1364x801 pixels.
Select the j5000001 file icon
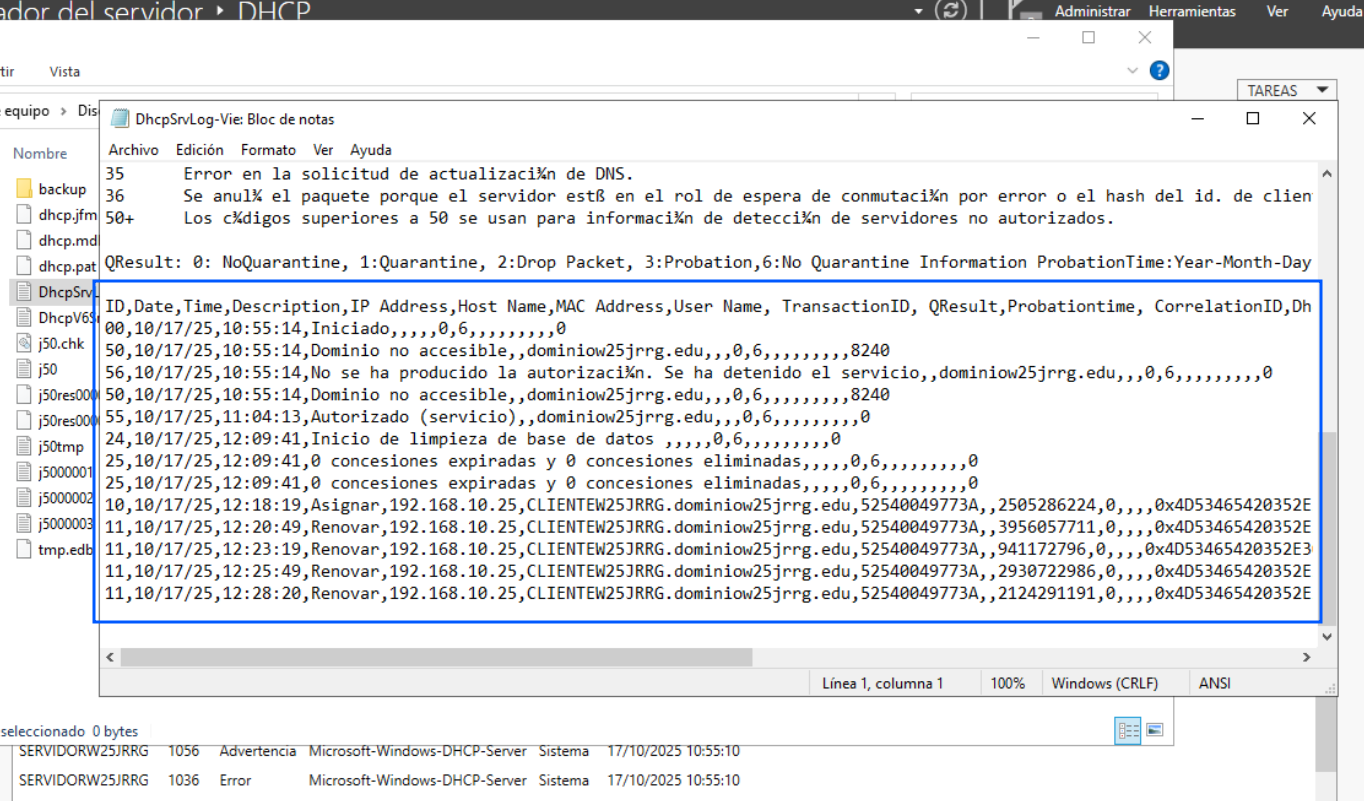point(24,472)
